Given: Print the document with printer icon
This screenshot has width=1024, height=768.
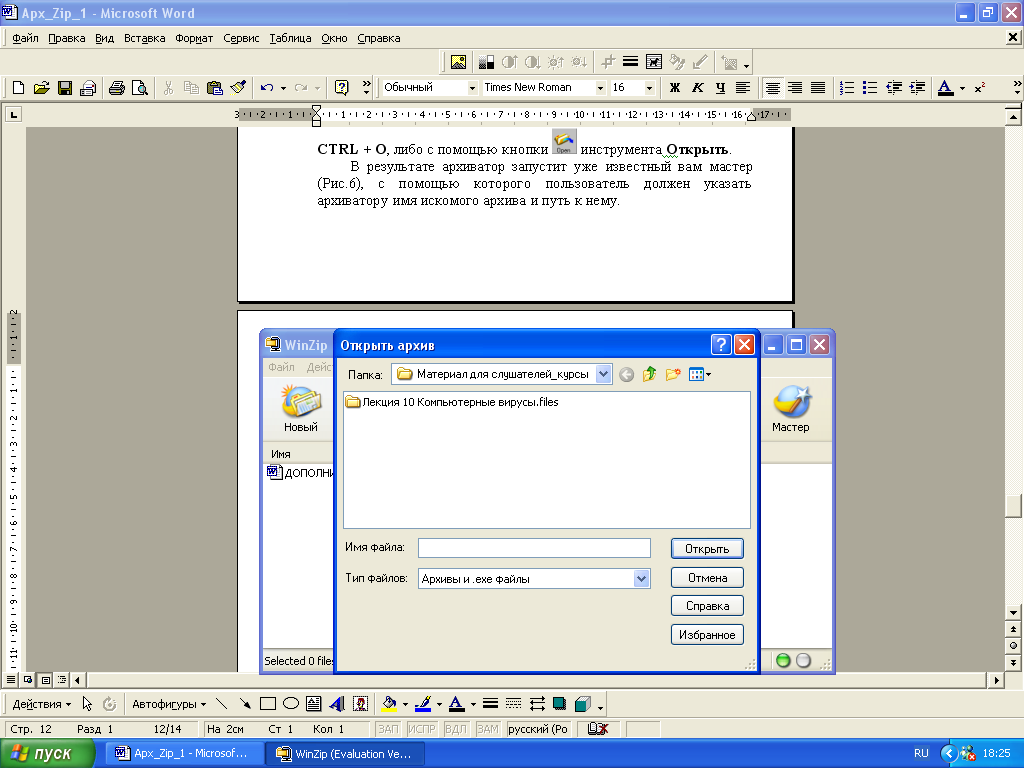Looking at the screenshot, I should coord(116,88).
